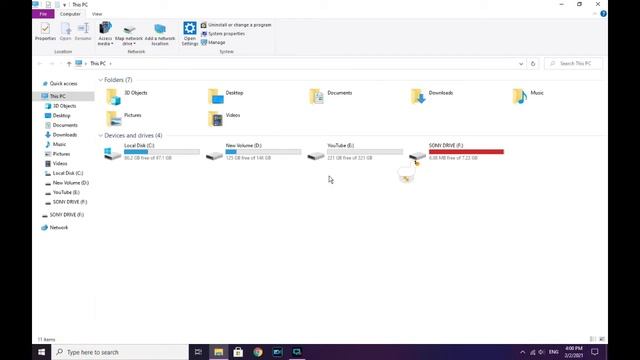Select the Documents folder icon
The height and width of the screenshot is (360, 640).
tap(331, 96)
